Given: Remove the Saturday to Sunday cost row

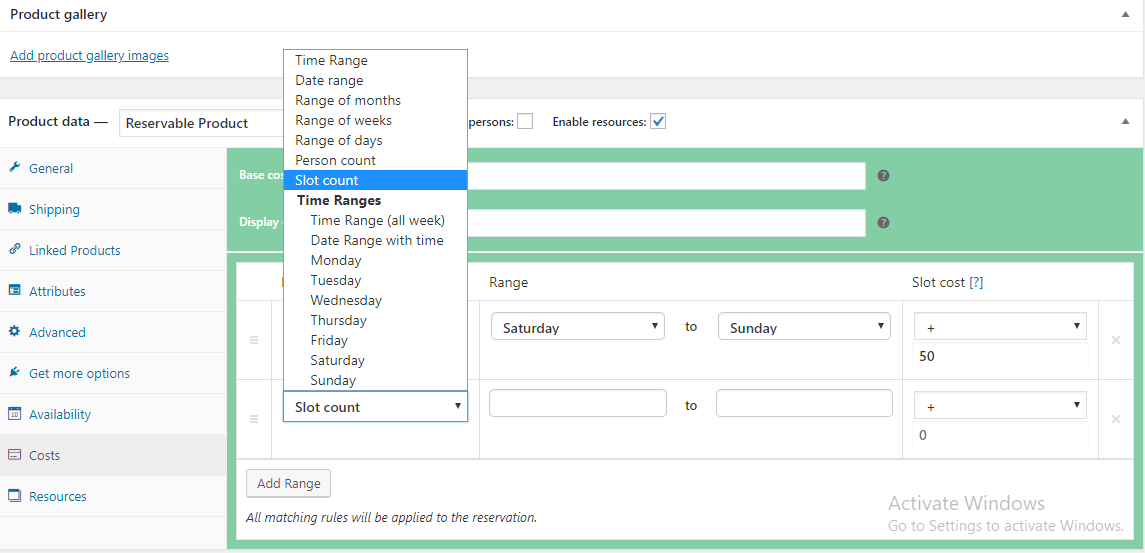Looking at the screenshot, I should pos(1116,340).
